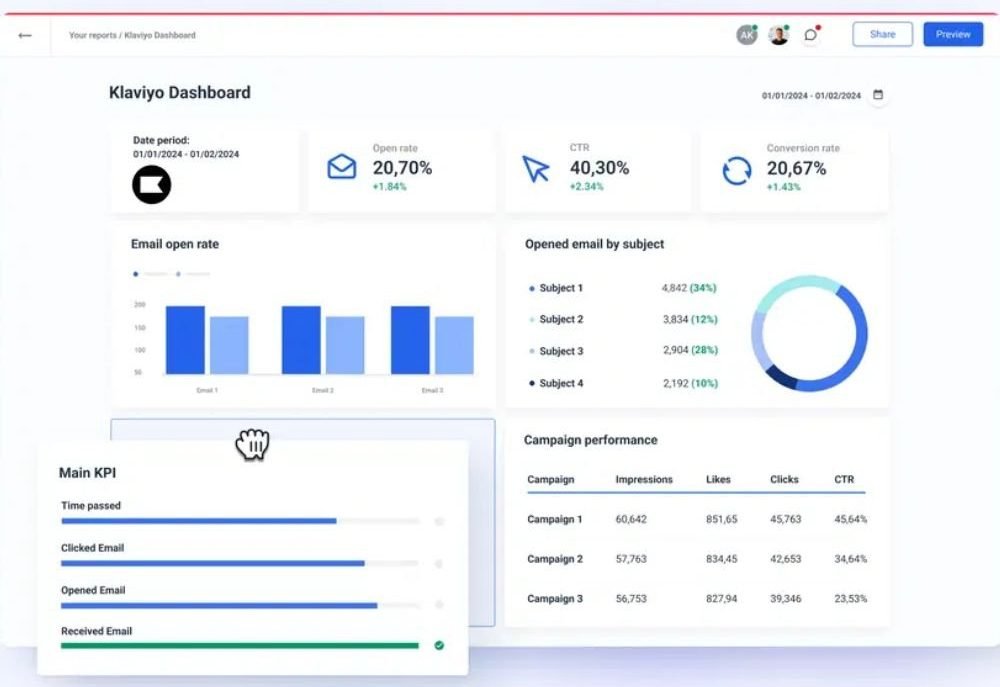Sort by the CTR column header

[844, 479]
